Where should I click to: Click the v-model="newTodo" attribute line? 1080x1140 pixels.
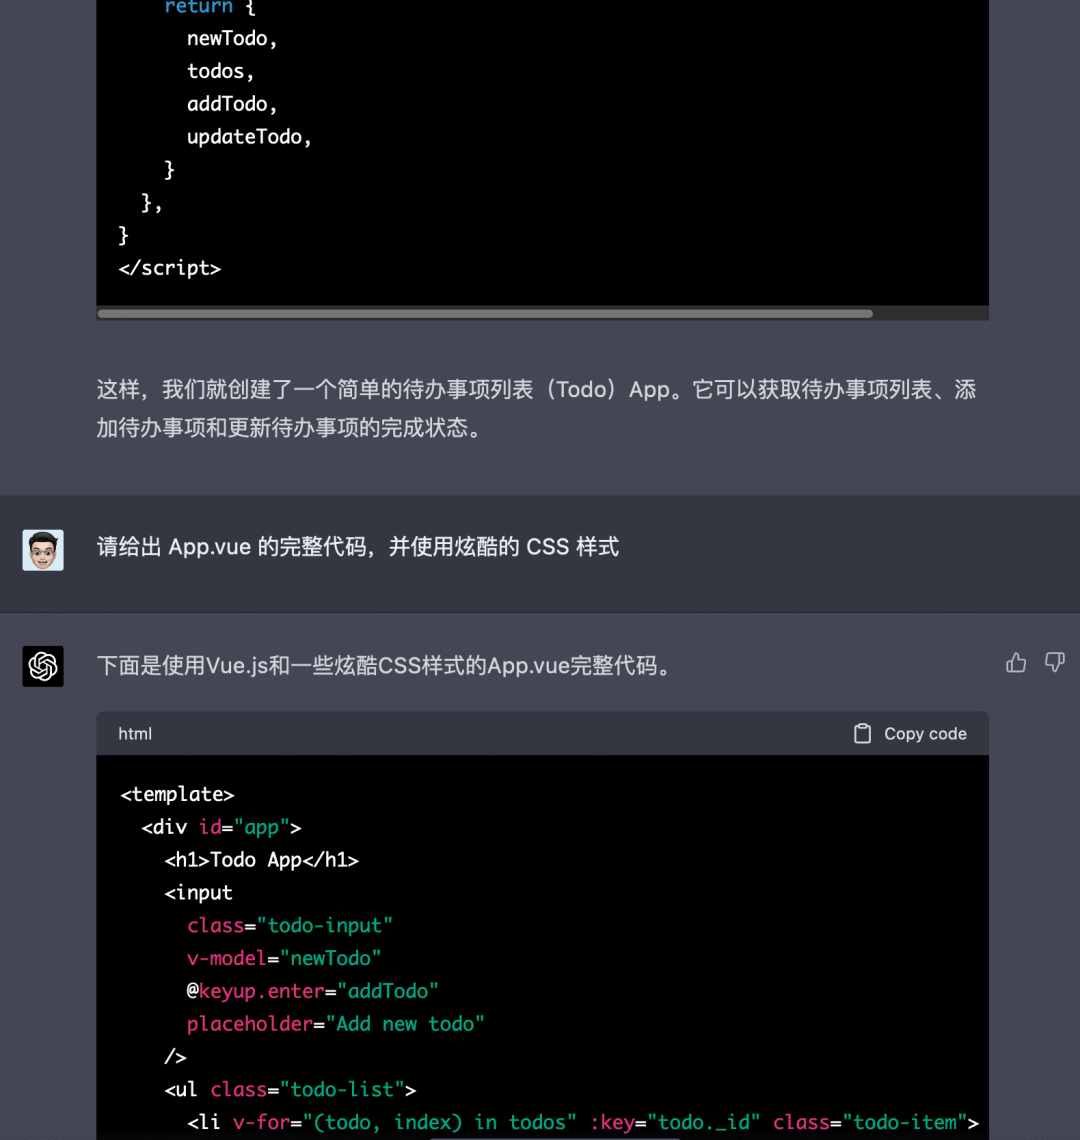click(284, 958)
